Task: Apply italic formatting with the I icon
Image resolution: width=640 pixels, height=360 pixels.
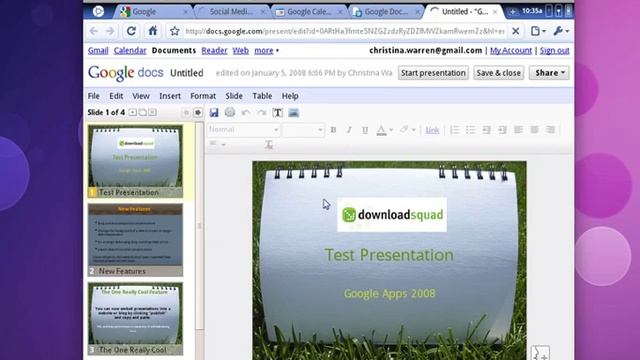Action: 349,130
